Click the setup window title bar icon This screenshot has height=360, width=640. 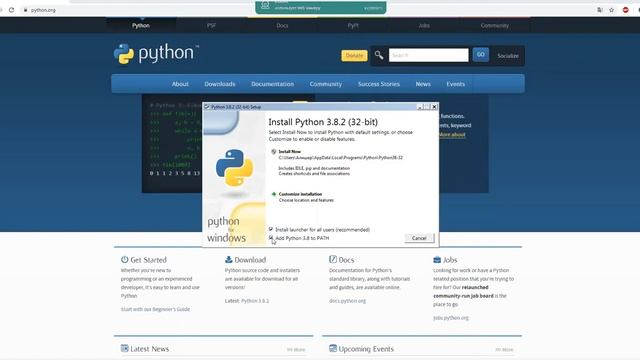pos(207,107)
